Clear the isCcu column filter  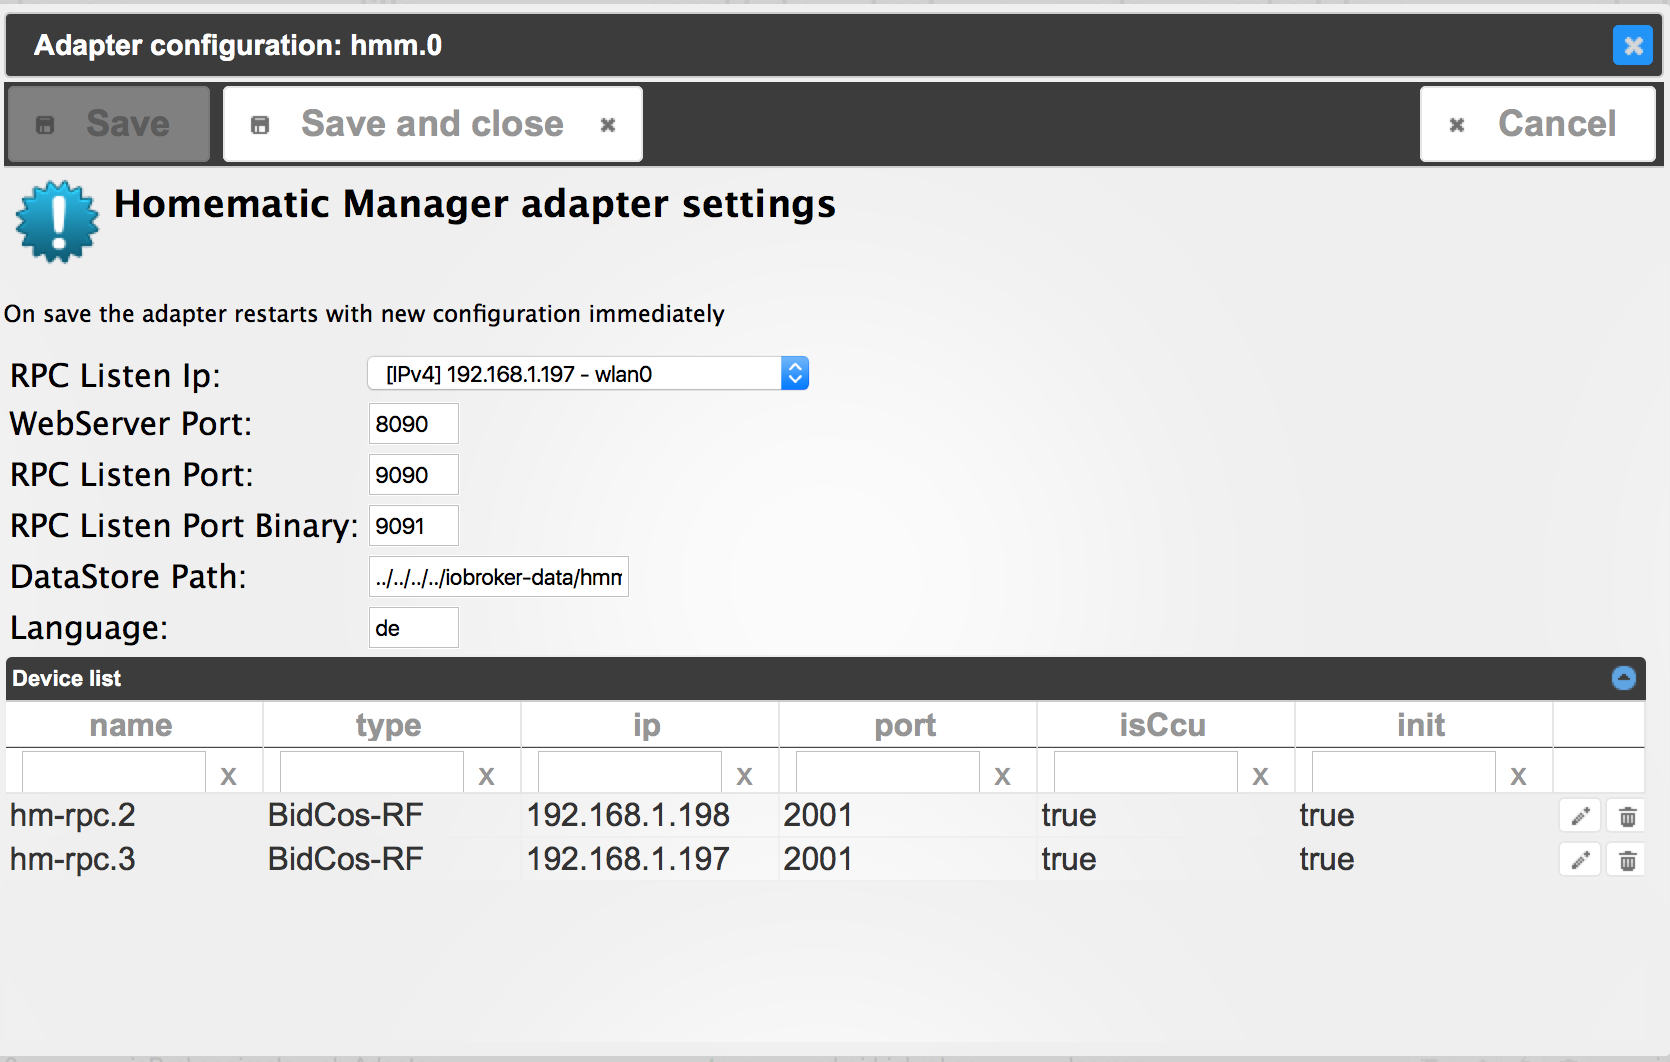(1260, 775)
